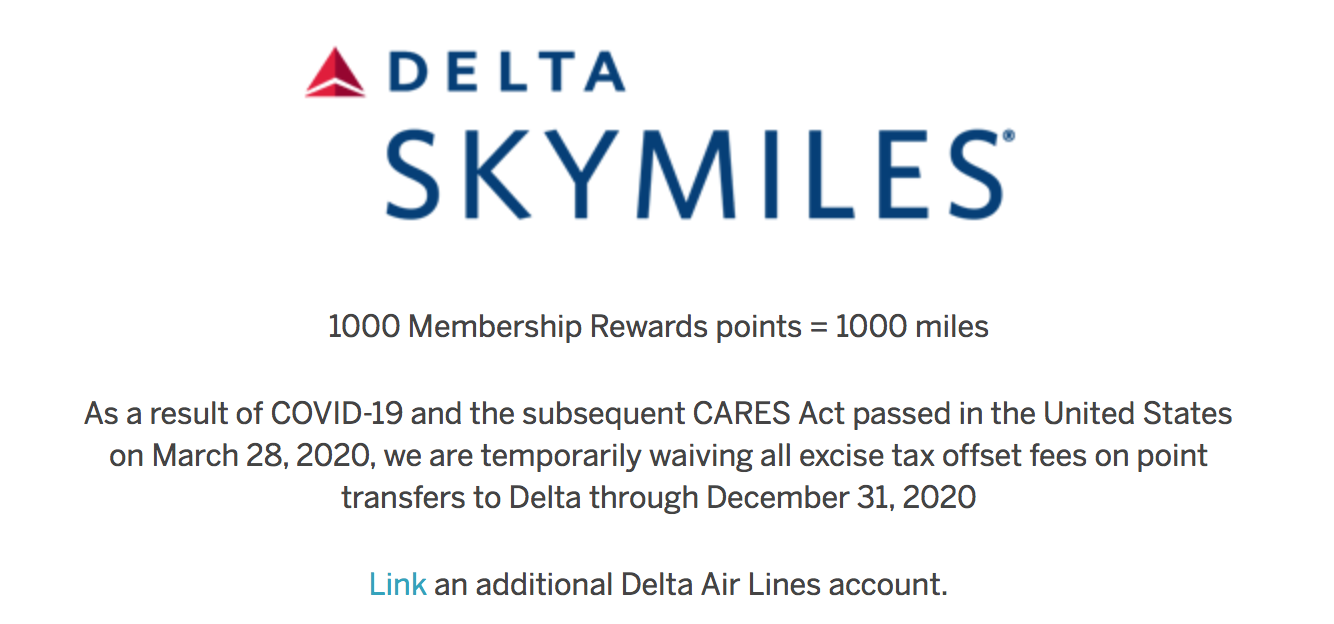Viewport: 1334px width, 624px height.
Task: Open the Link hyperlink for additional account
Action: (x=398, y=584)
